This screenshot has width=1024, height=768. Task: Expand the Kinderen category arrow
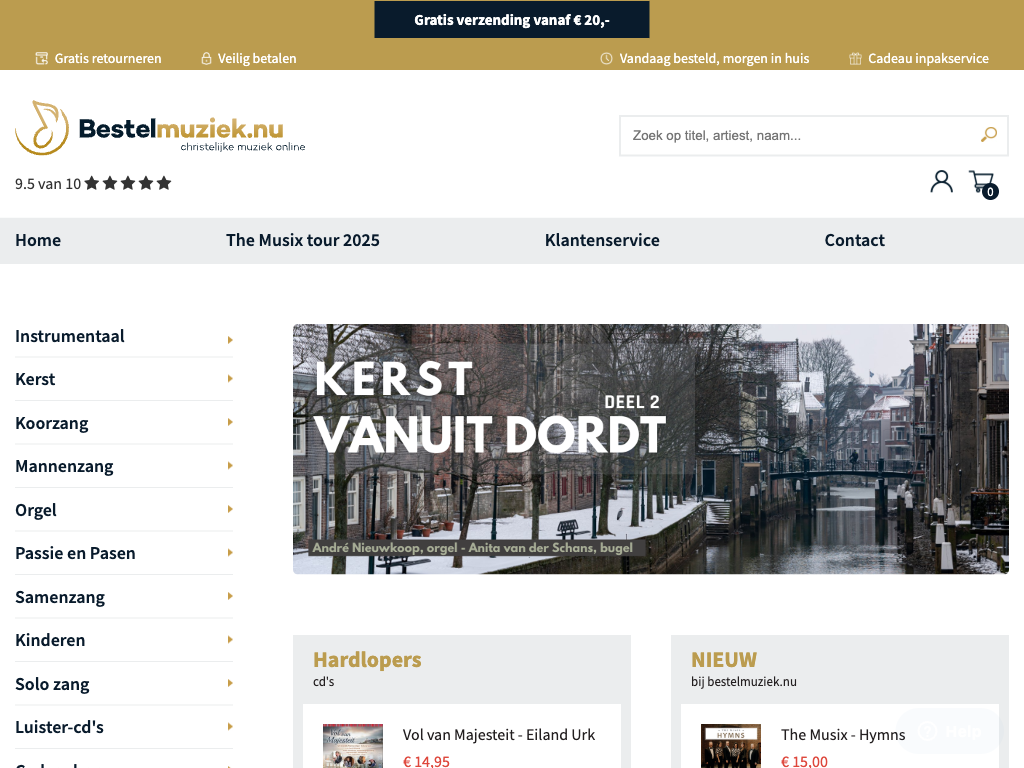coord(230,639)
